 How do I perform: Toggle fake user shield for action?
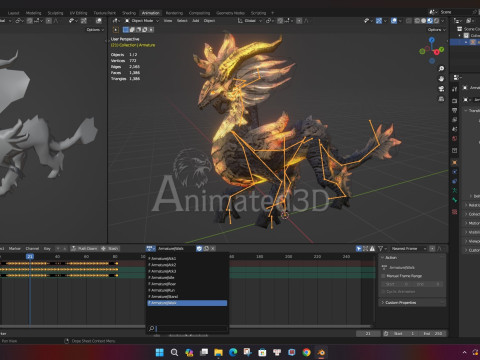[x=199, y=248]
